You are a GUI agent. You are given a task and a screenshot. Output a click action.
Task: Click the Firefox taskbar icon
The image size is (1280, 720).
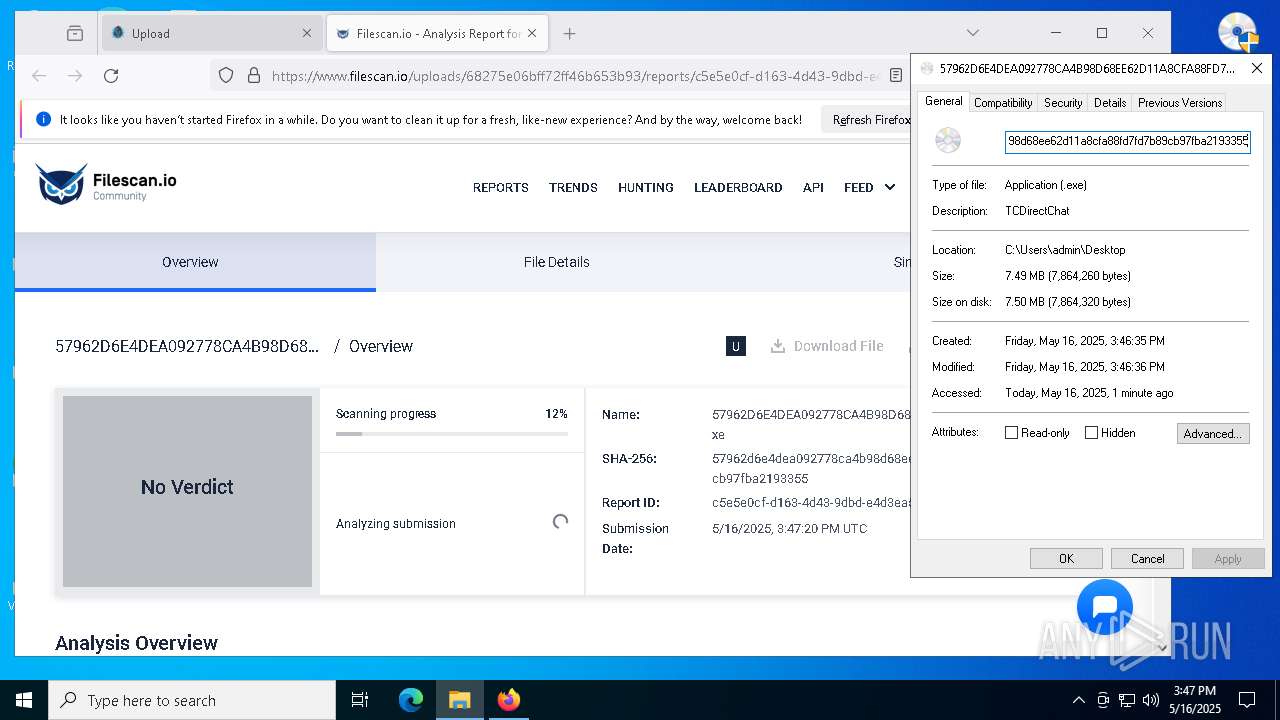(x=509, y=700)
